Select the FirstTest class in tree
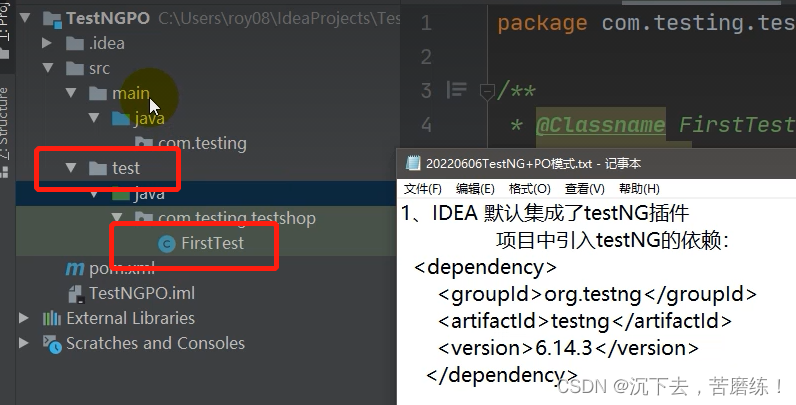Screen dimensions: 796x405 coord(212,243)
